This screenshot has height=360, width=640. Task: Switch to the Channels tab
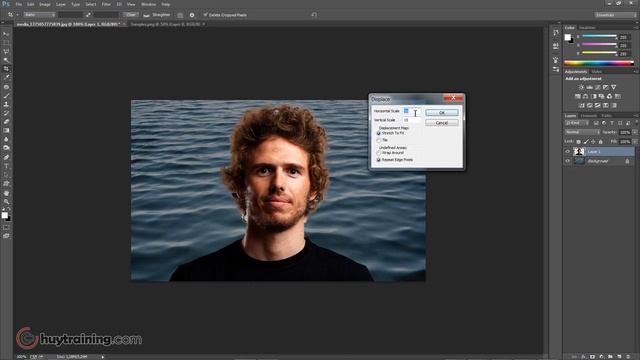point(589,116)
